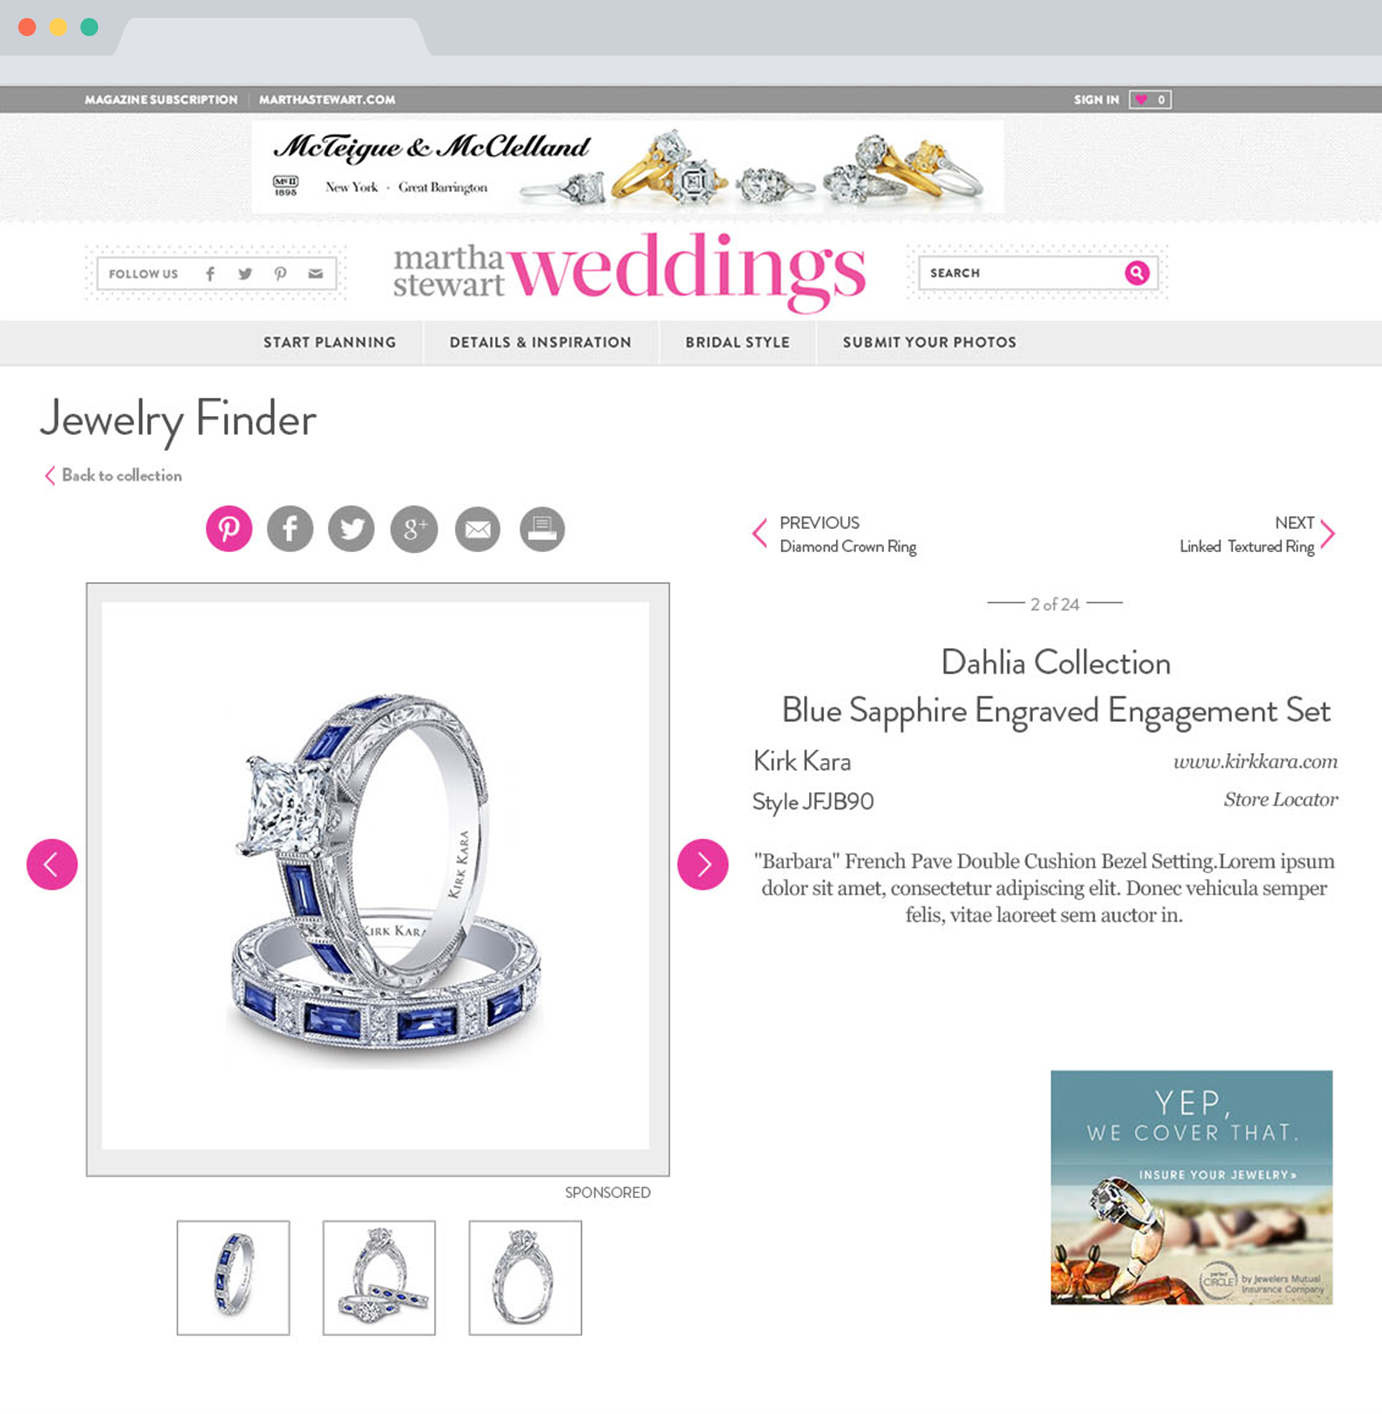Go to next Linked Textured Ring
Screen dimensions: 1382x1414
point(1257,534)
